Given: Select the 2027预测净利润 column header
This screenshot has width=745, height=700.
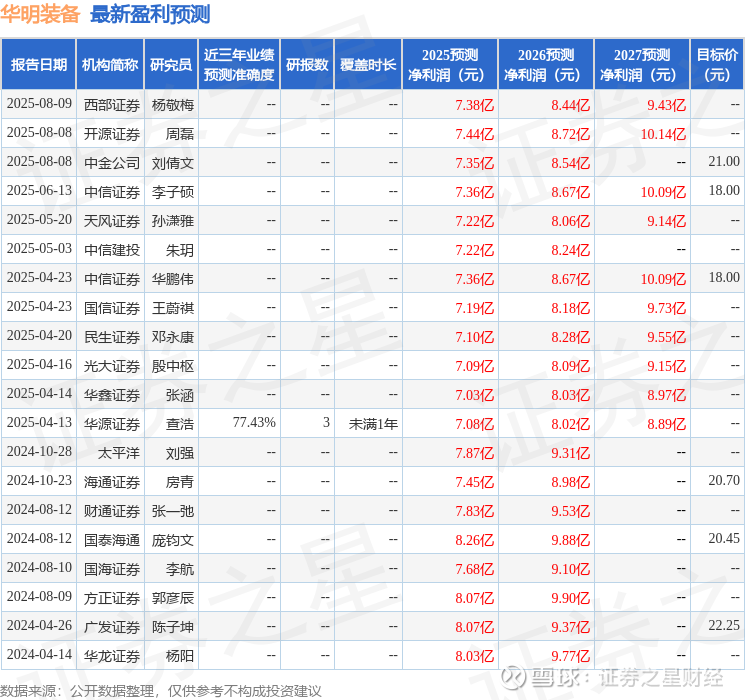Looking at the screenshot, I should point(642,65).
